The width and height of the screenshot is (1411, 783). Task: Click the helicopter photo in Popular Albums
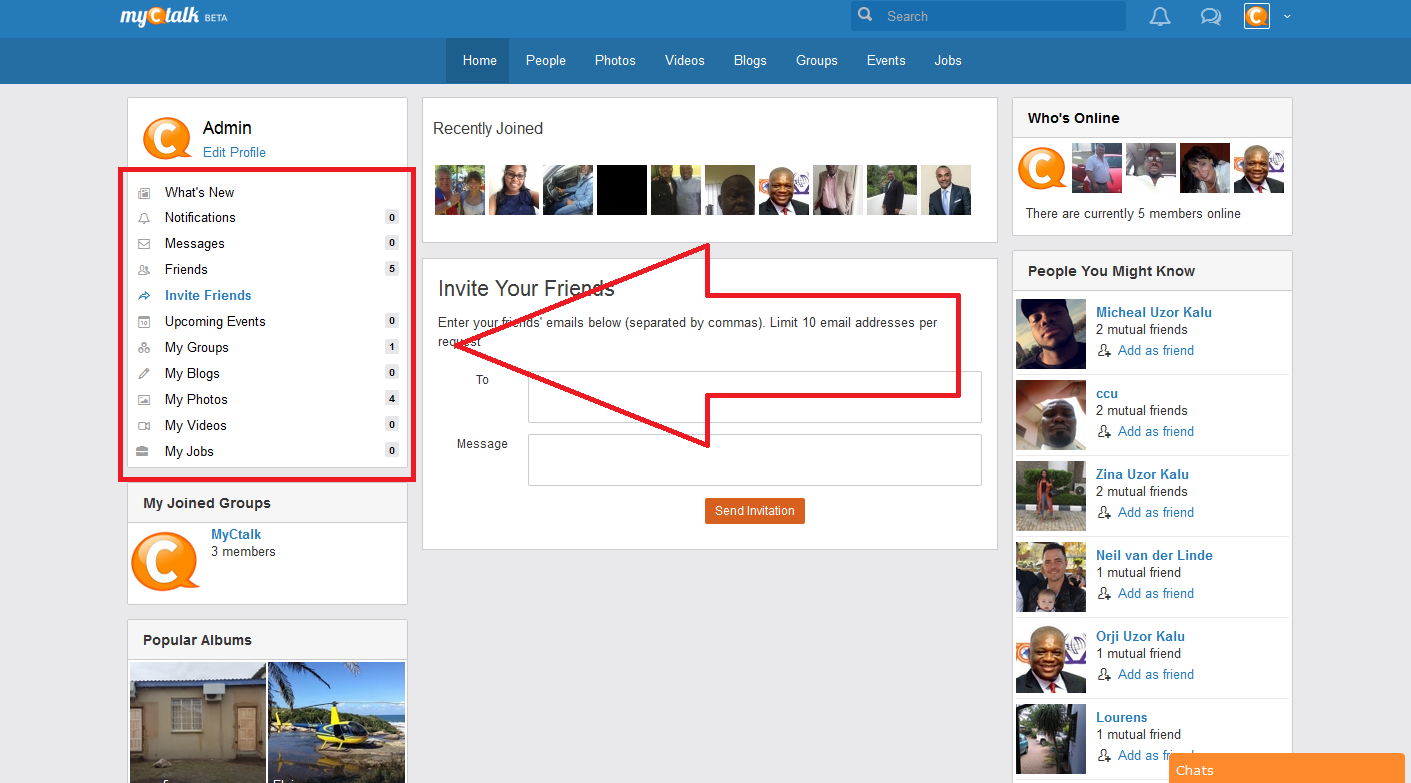[x=336, y=722]
